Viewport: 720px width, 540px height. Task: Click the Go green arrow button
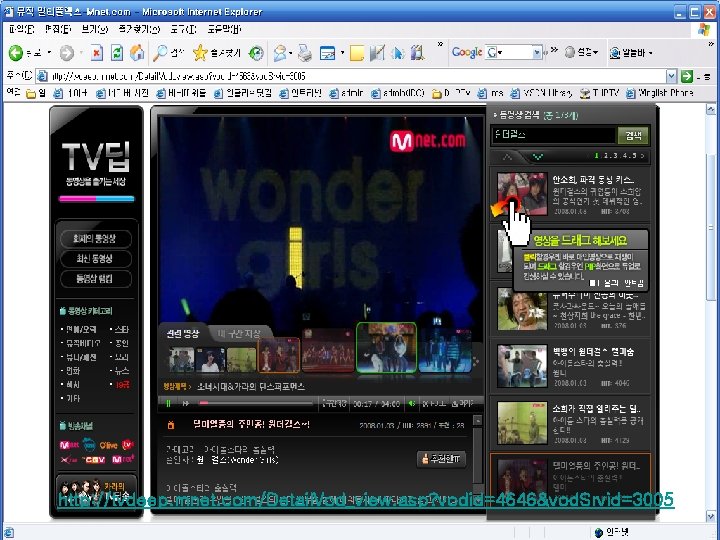click(686, 76)
